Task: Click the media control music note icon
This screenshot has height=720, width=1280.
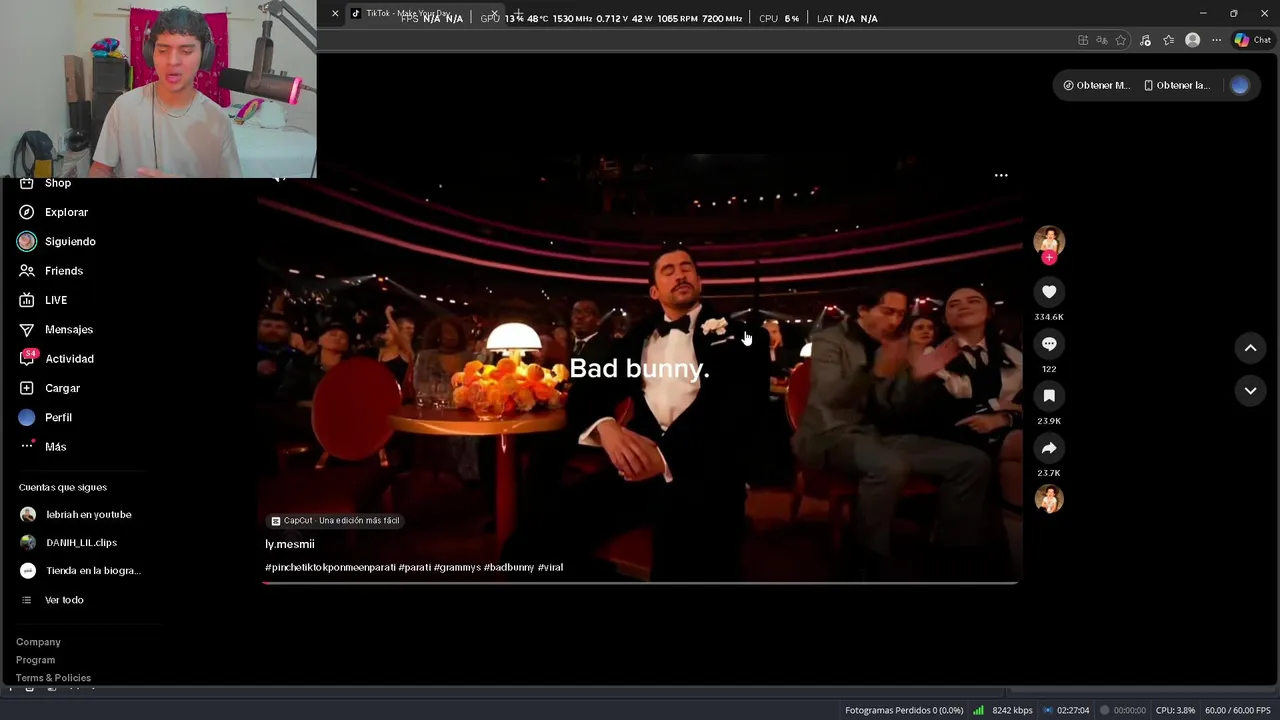Action: (1145, 40)
